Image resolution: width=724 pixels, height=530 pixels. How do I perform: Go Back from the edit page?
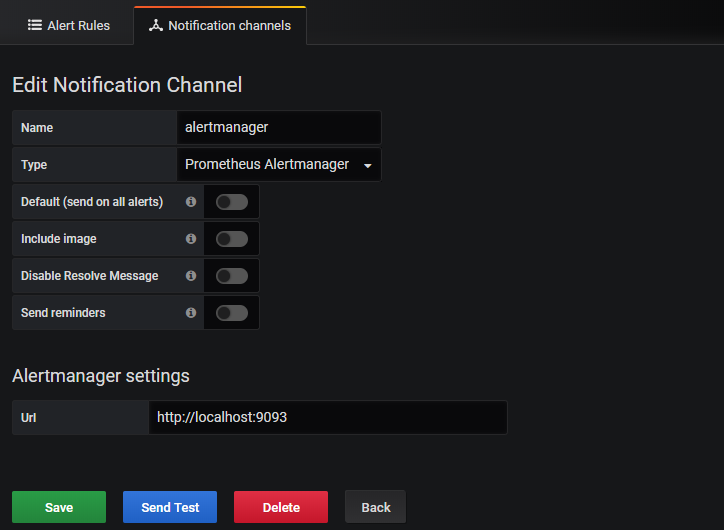pyautogui.click(x=375, y=507)
